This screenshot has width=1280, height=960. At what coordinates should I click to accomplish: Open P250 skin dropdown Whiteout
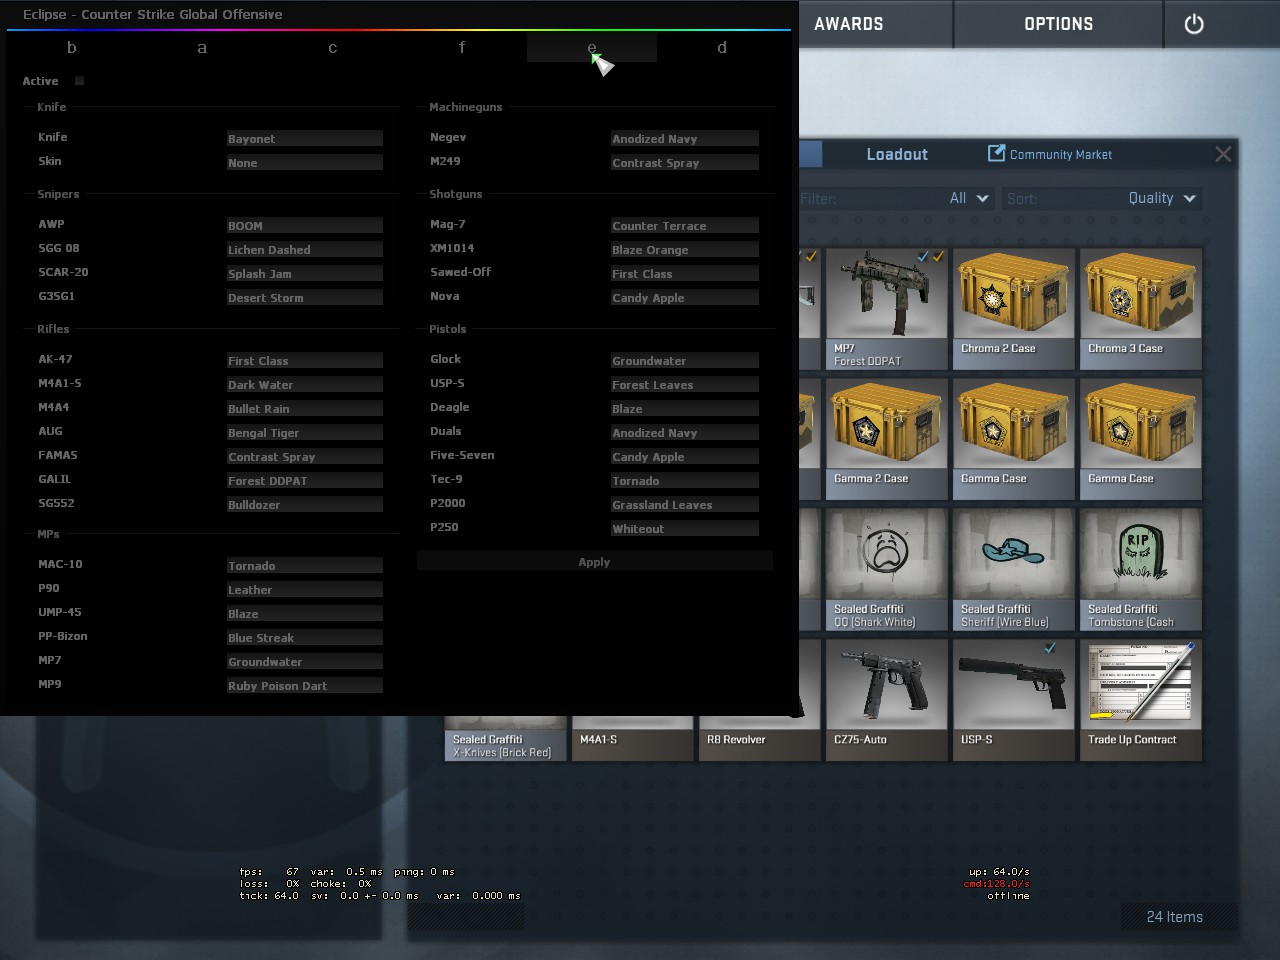pos(685,528)
